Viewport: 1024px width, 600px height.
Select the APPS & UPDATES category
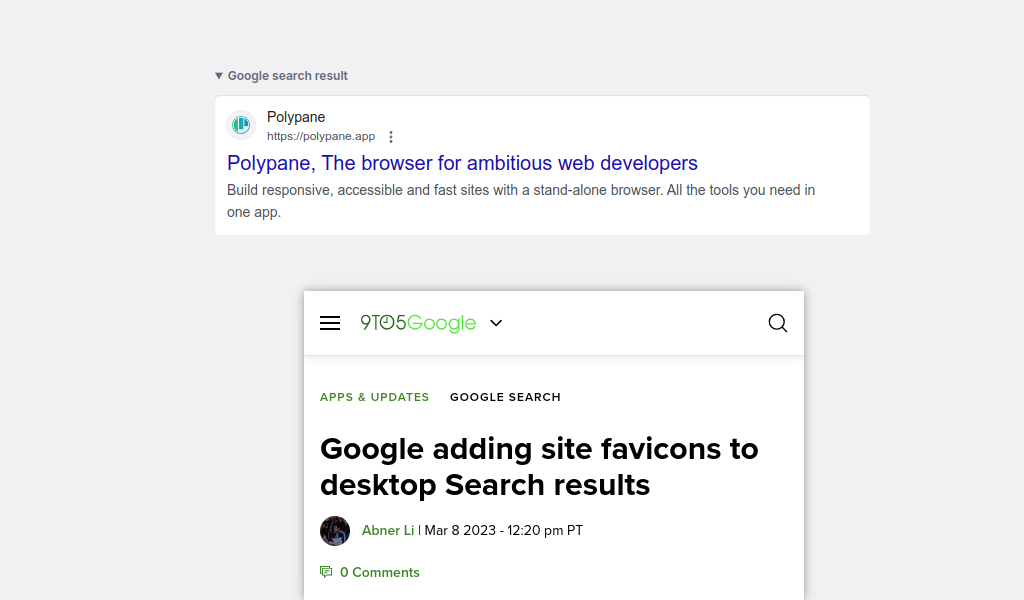pos(374,397)
